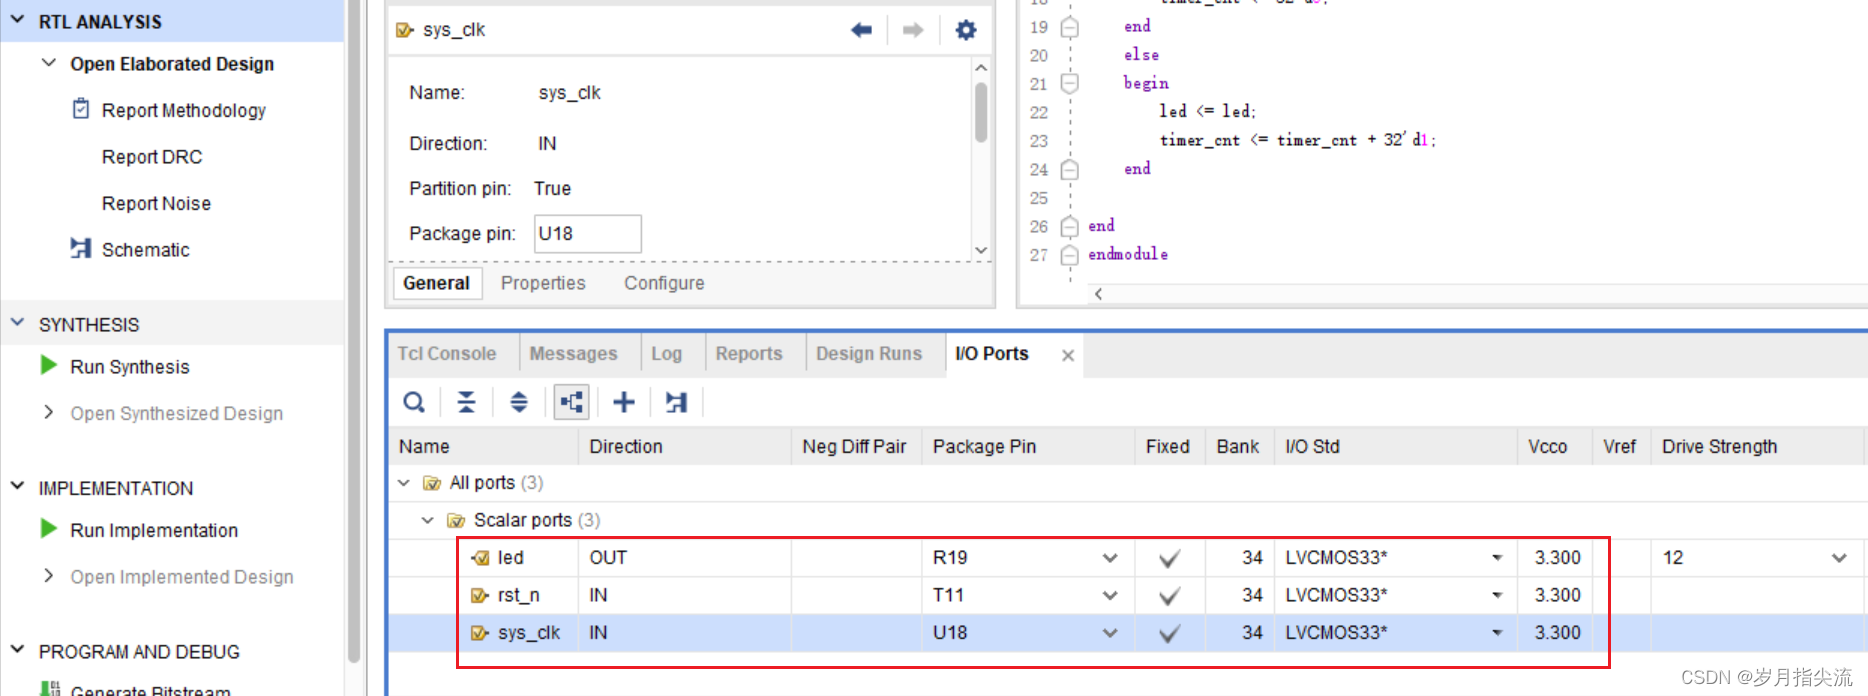
Task: Switch to the Reports tab
Action: 749,354
